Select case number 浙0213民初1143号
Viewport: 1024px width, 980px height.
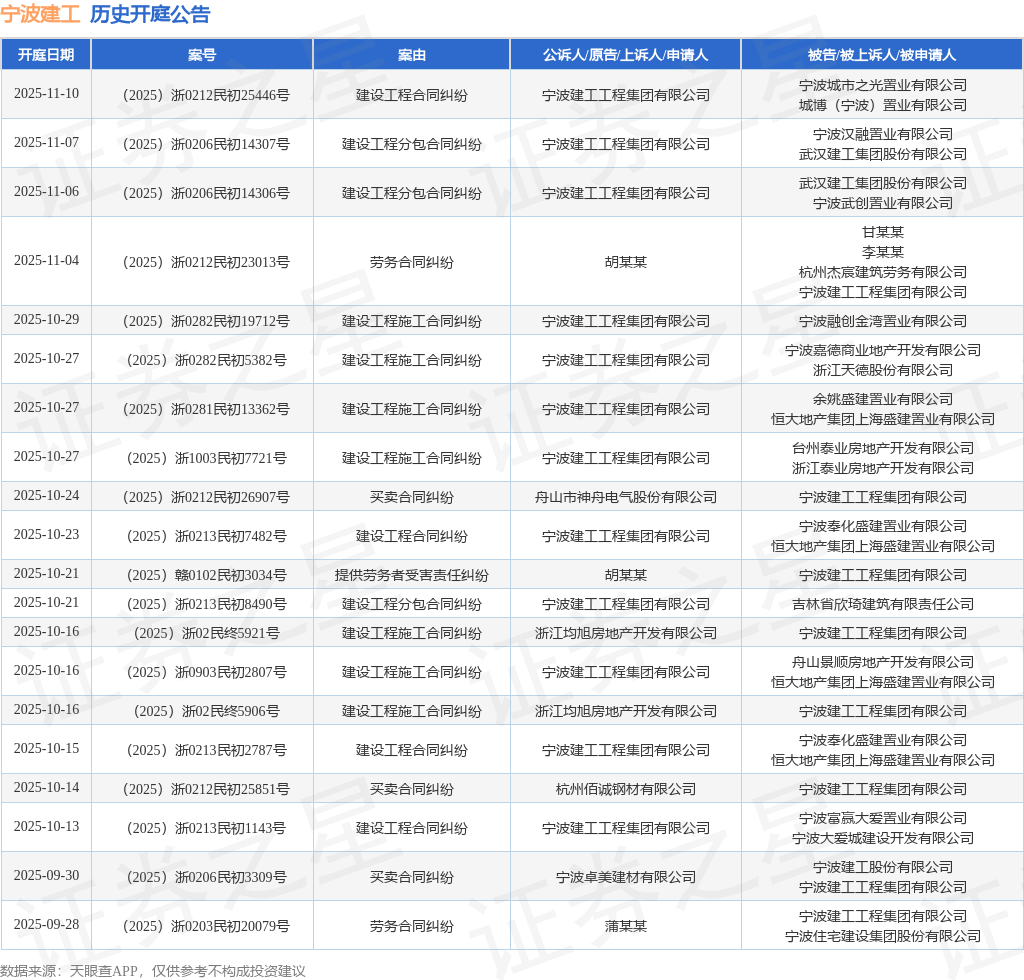tap(206, 829)
